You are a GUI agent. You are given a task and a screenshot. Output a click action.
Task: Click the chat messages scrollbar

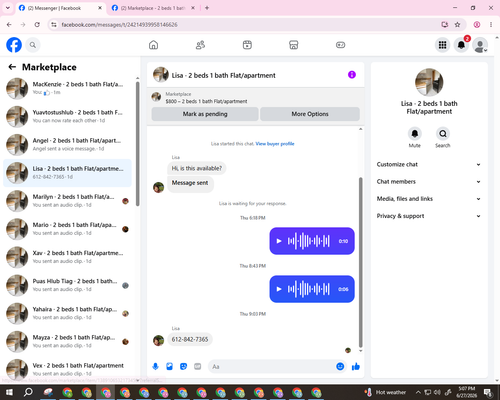[360, 262]
